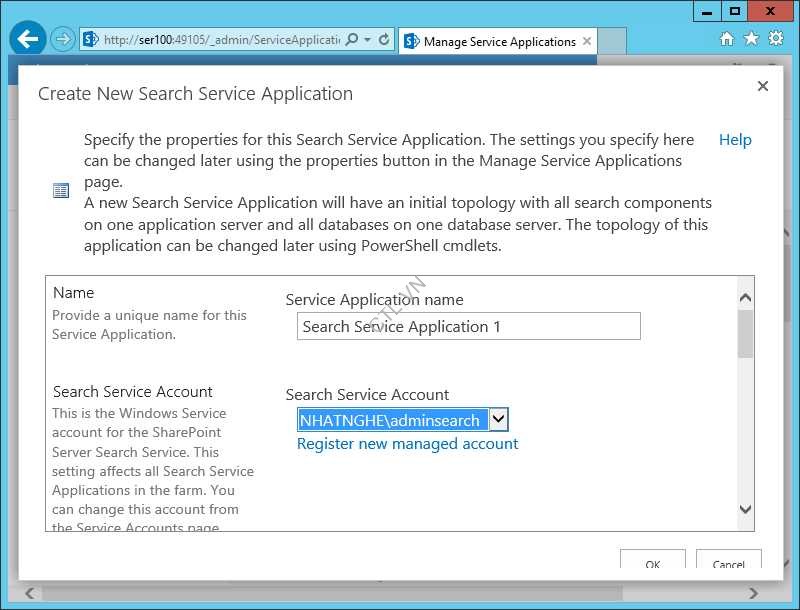The image size is (800, 610).
Task: Click the horizontal scrollbar left arrow
Action: [x=30, y=593]
